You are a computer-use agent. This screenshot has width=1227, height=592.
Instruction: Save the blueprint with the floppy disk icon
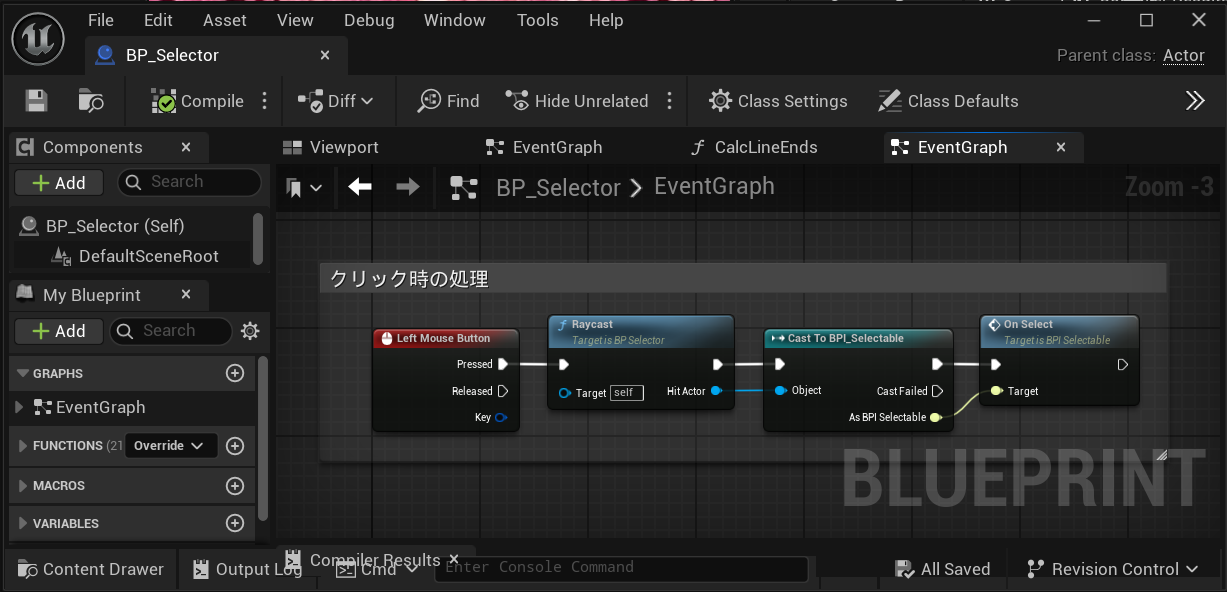[x=36, y=101]
